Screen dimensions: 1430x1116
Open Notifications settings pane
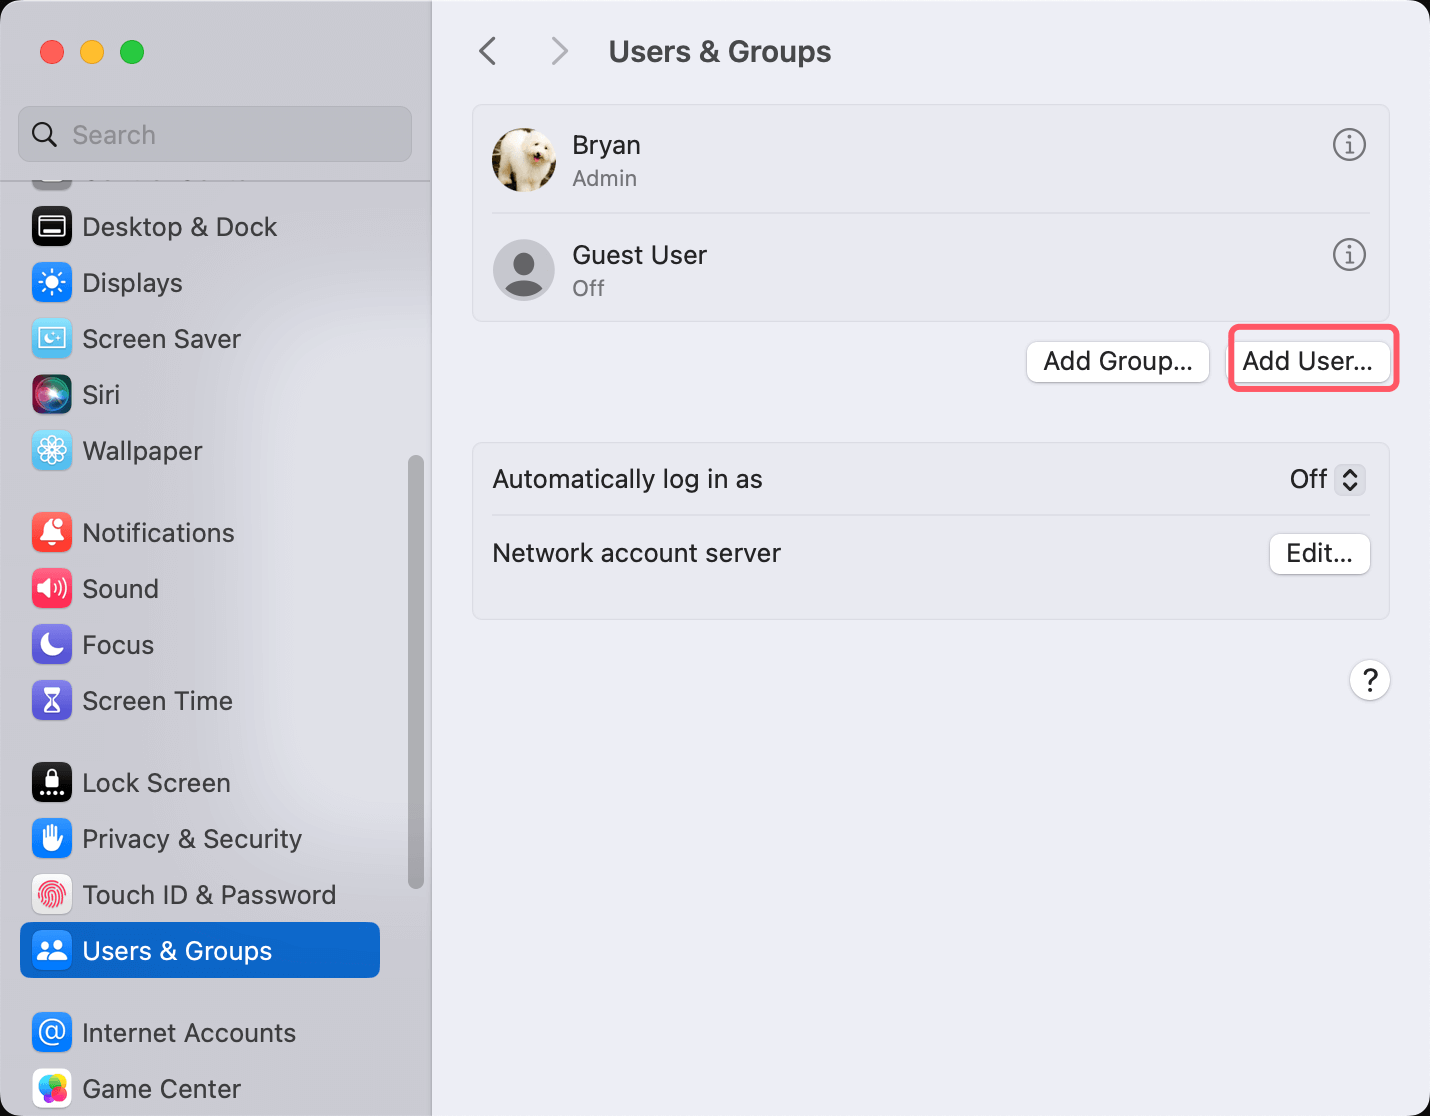pyautogui.click(x=158, y=533)
